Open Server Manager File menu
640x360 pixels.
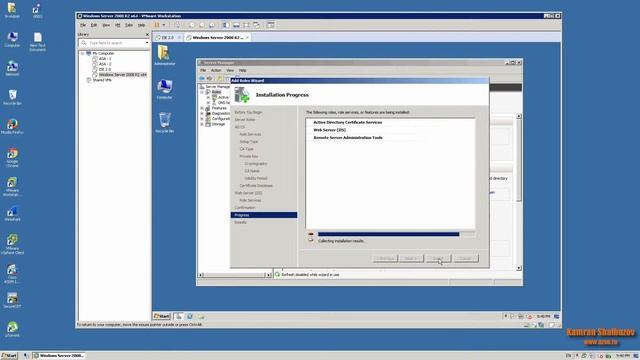click(203, 71)
